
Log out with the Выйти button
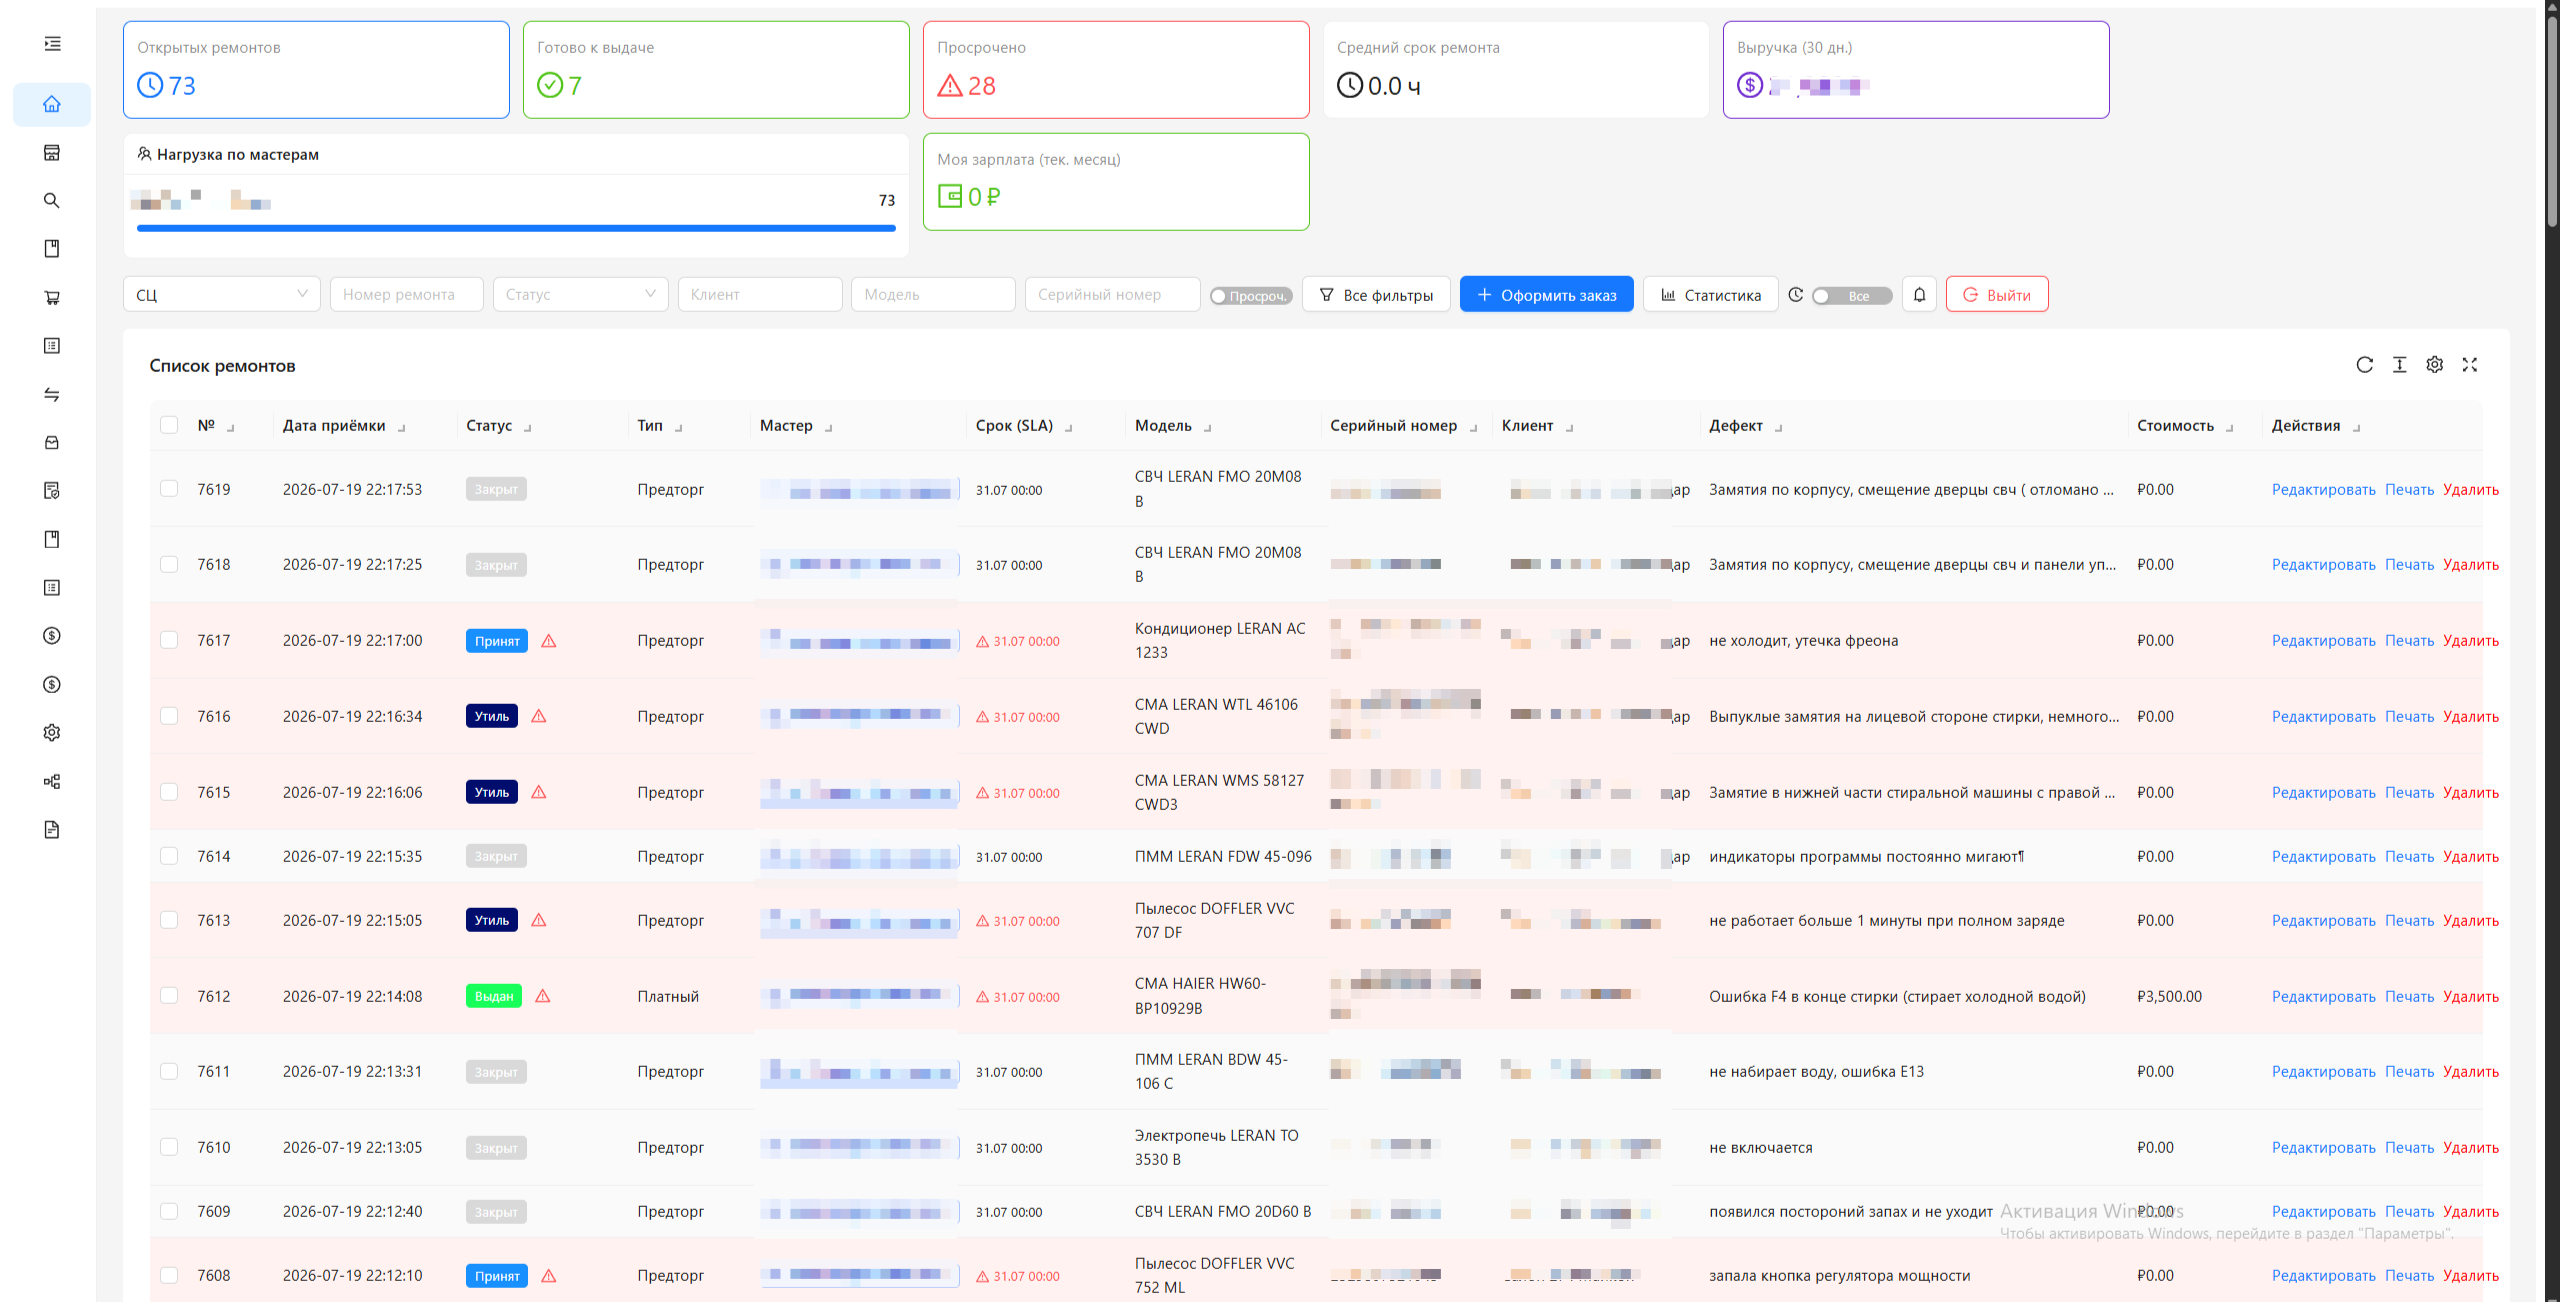[1996, 294]
